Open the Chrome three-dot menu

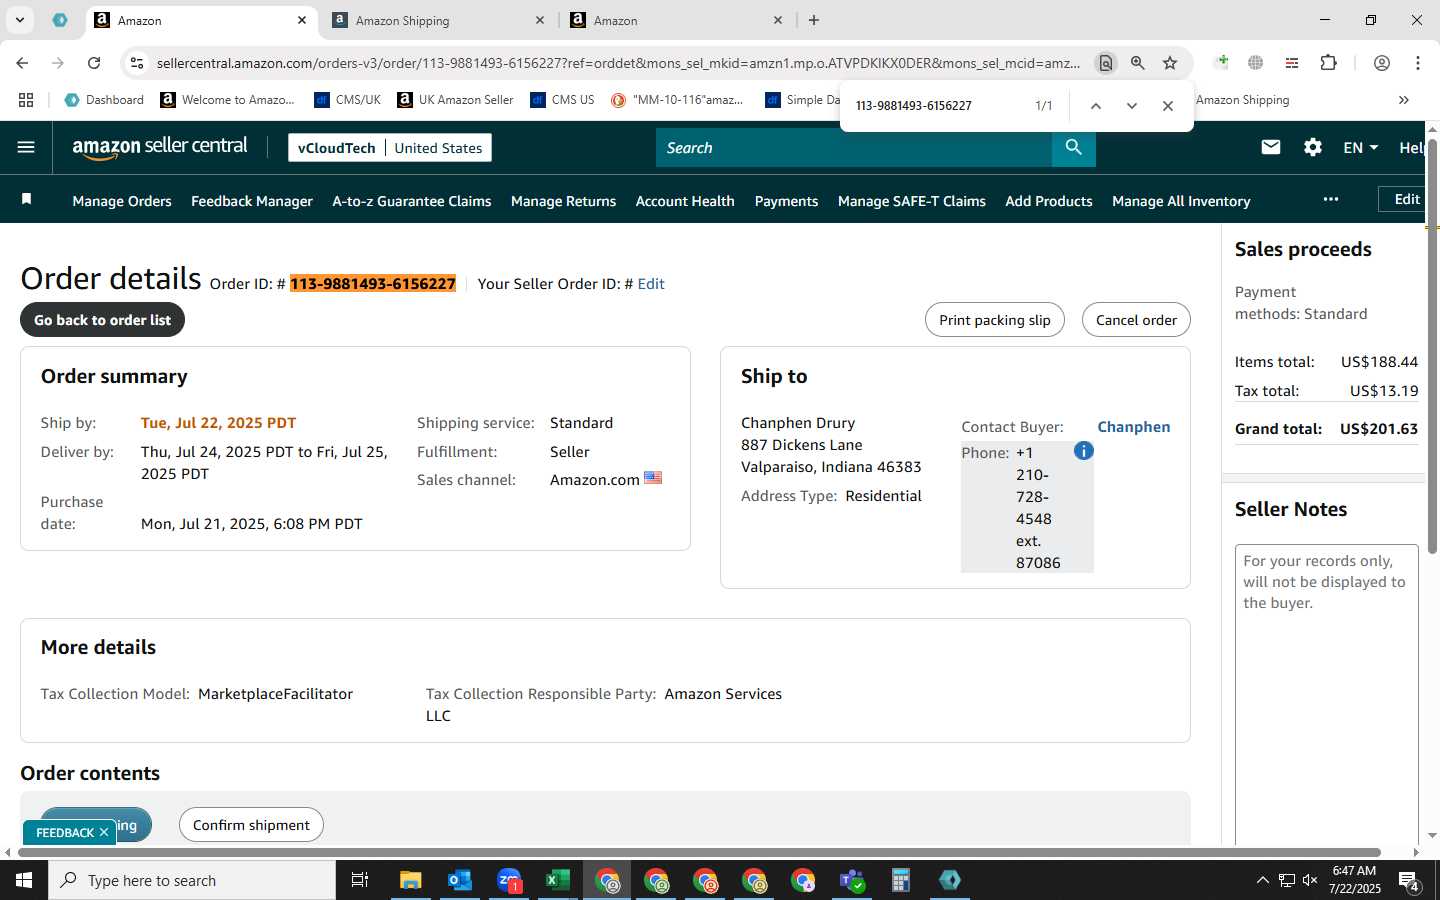click(1418, 63)
